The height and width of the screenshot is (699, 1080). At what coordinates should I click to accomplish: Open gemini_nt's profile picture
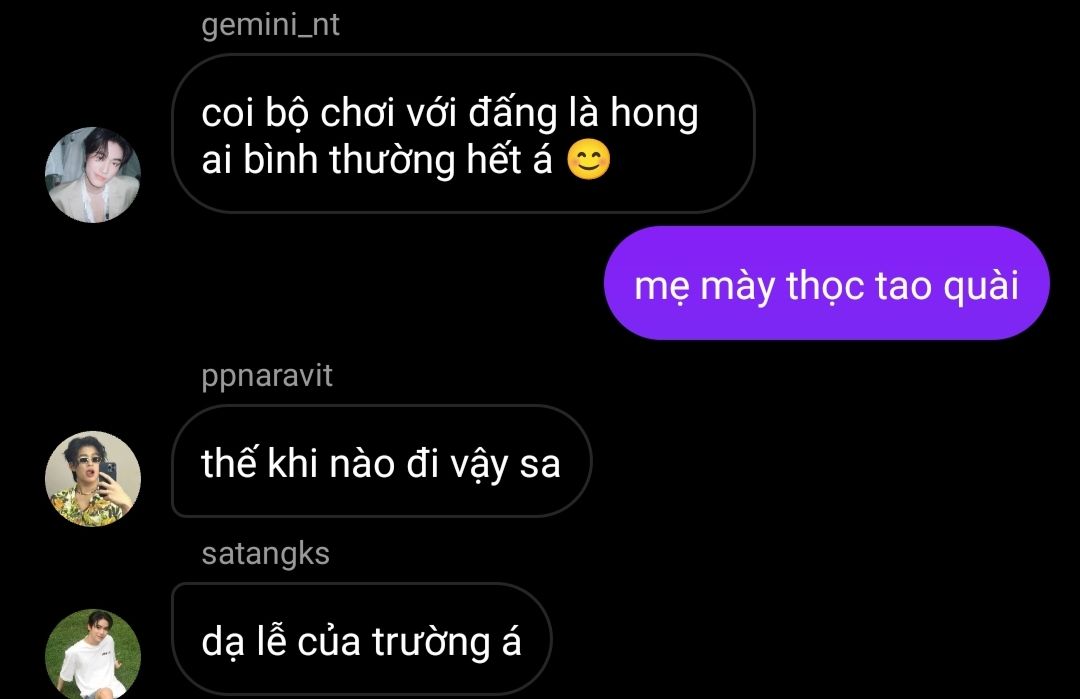click(x=93, y=175)
